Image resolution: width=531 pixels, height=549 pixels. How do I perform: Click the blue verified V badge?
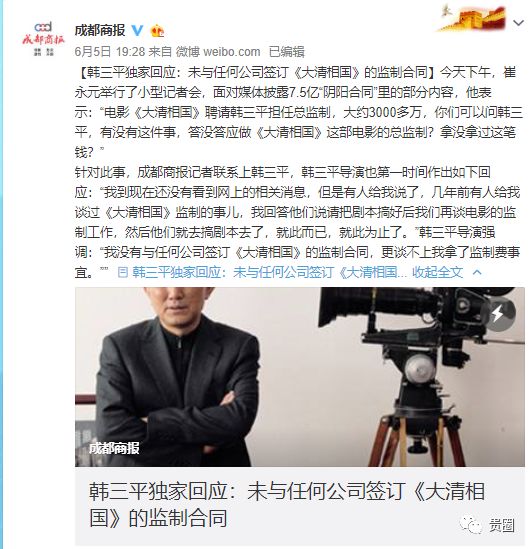pyautogui.click(x=137, y=31)
